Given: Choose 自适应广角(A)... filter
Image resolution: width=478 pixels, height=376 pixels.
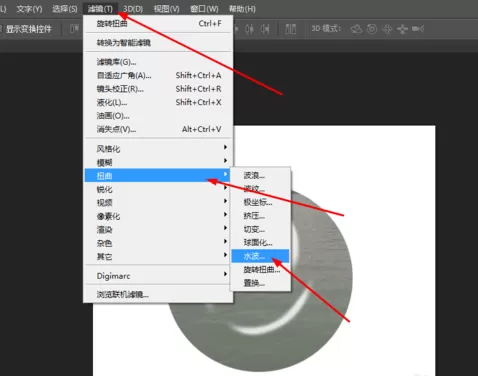Looking at the screenshot, I should pyautogui.click(x=158, y=75).
